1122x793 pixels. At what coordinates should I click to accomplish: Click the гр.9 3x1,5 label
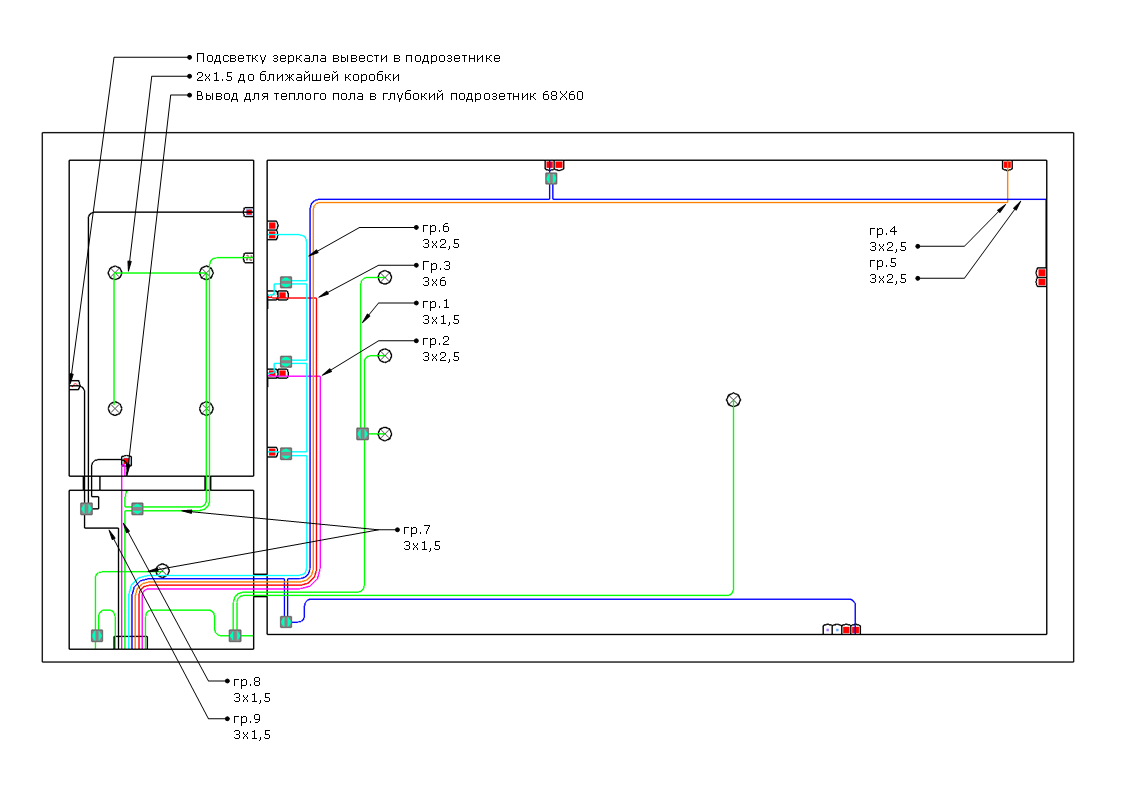coord(252,726)
